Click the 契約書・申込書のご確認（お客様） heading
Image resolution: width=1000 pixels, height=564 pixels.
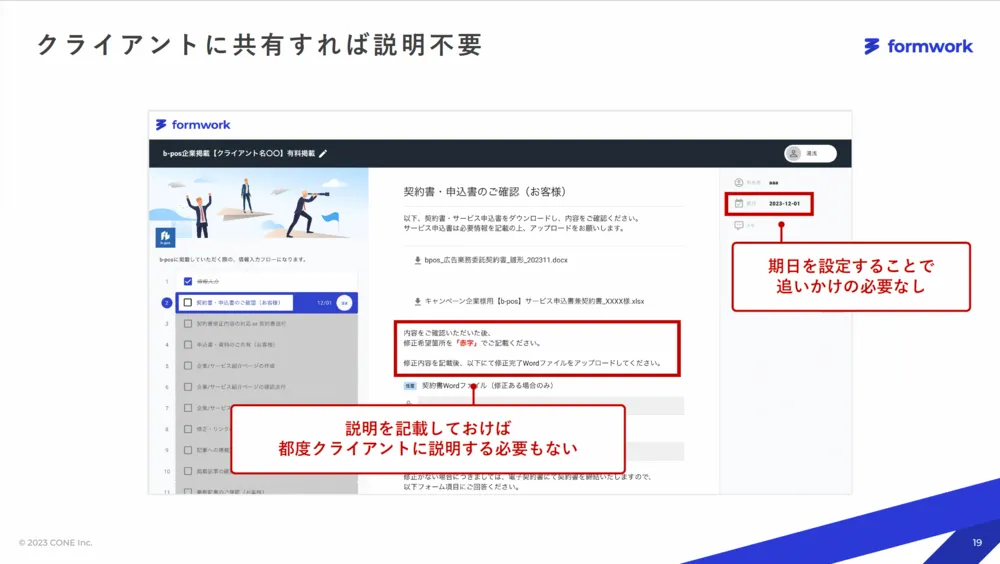485,191
